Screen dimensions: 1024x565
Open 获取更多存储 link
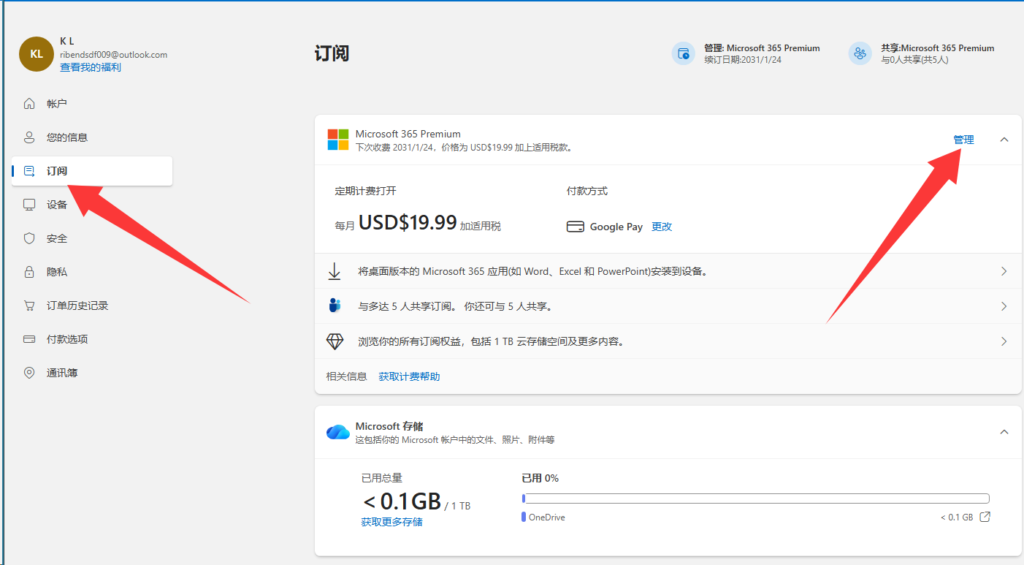pyautogui.click(x=391, y=522)
